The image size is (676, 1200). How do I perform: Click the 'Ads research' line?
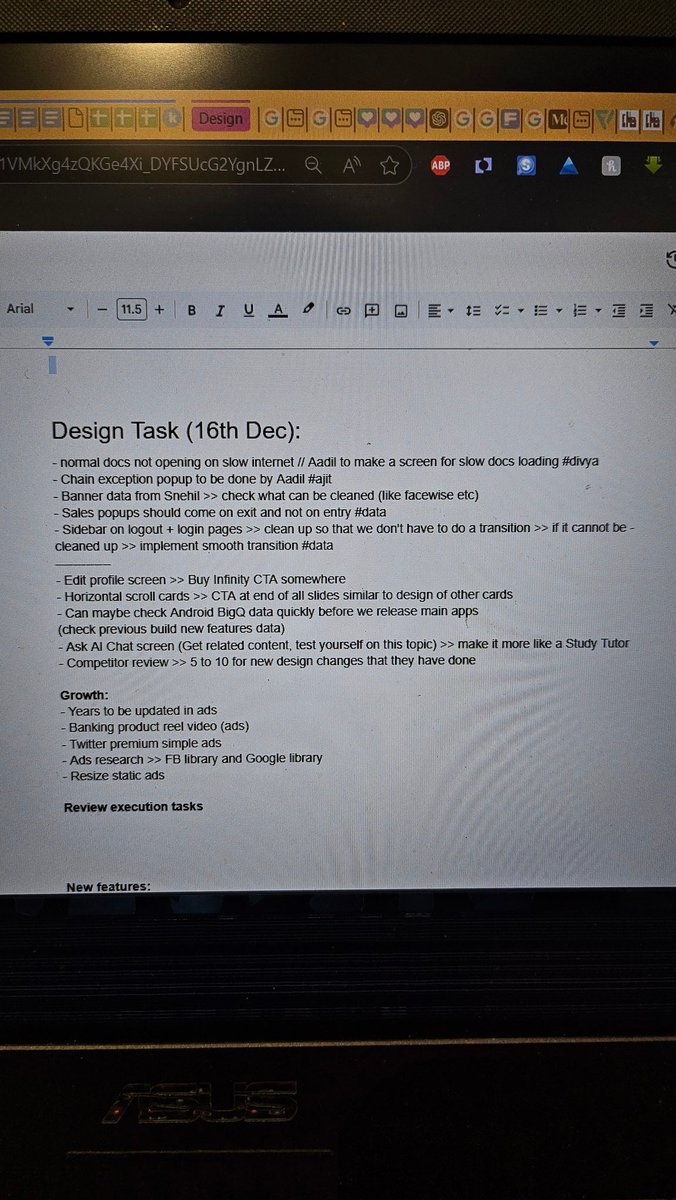(192, 759)
